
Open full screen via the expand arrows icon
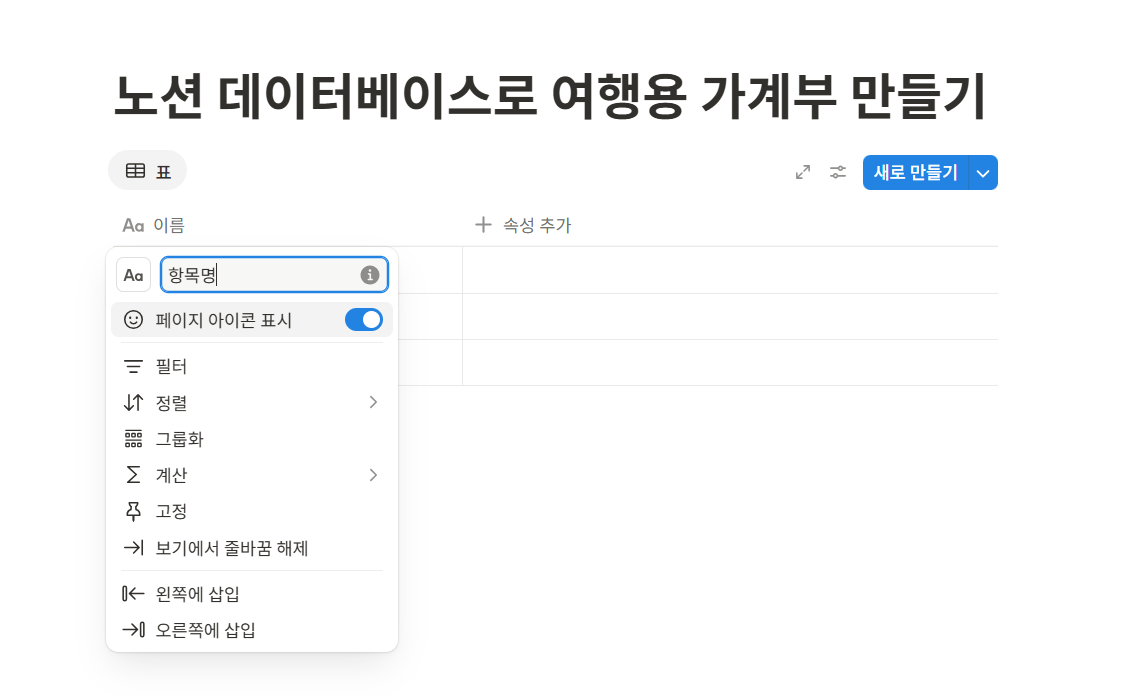802,172
